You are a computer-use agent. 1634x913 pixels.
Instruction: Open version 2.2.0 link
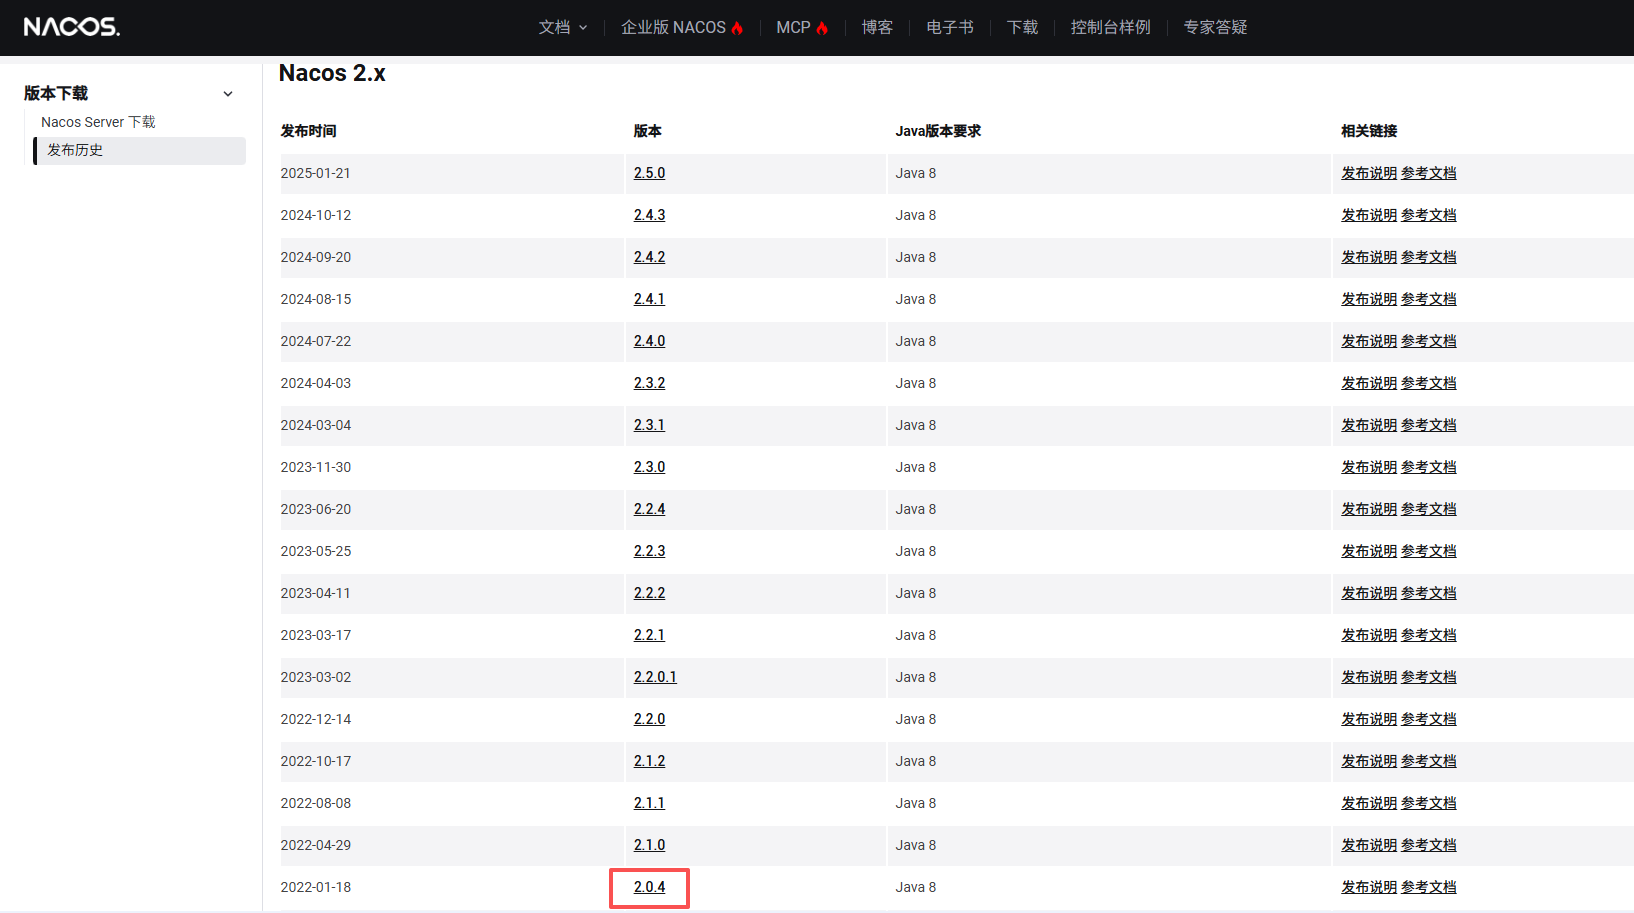[649, 719]
